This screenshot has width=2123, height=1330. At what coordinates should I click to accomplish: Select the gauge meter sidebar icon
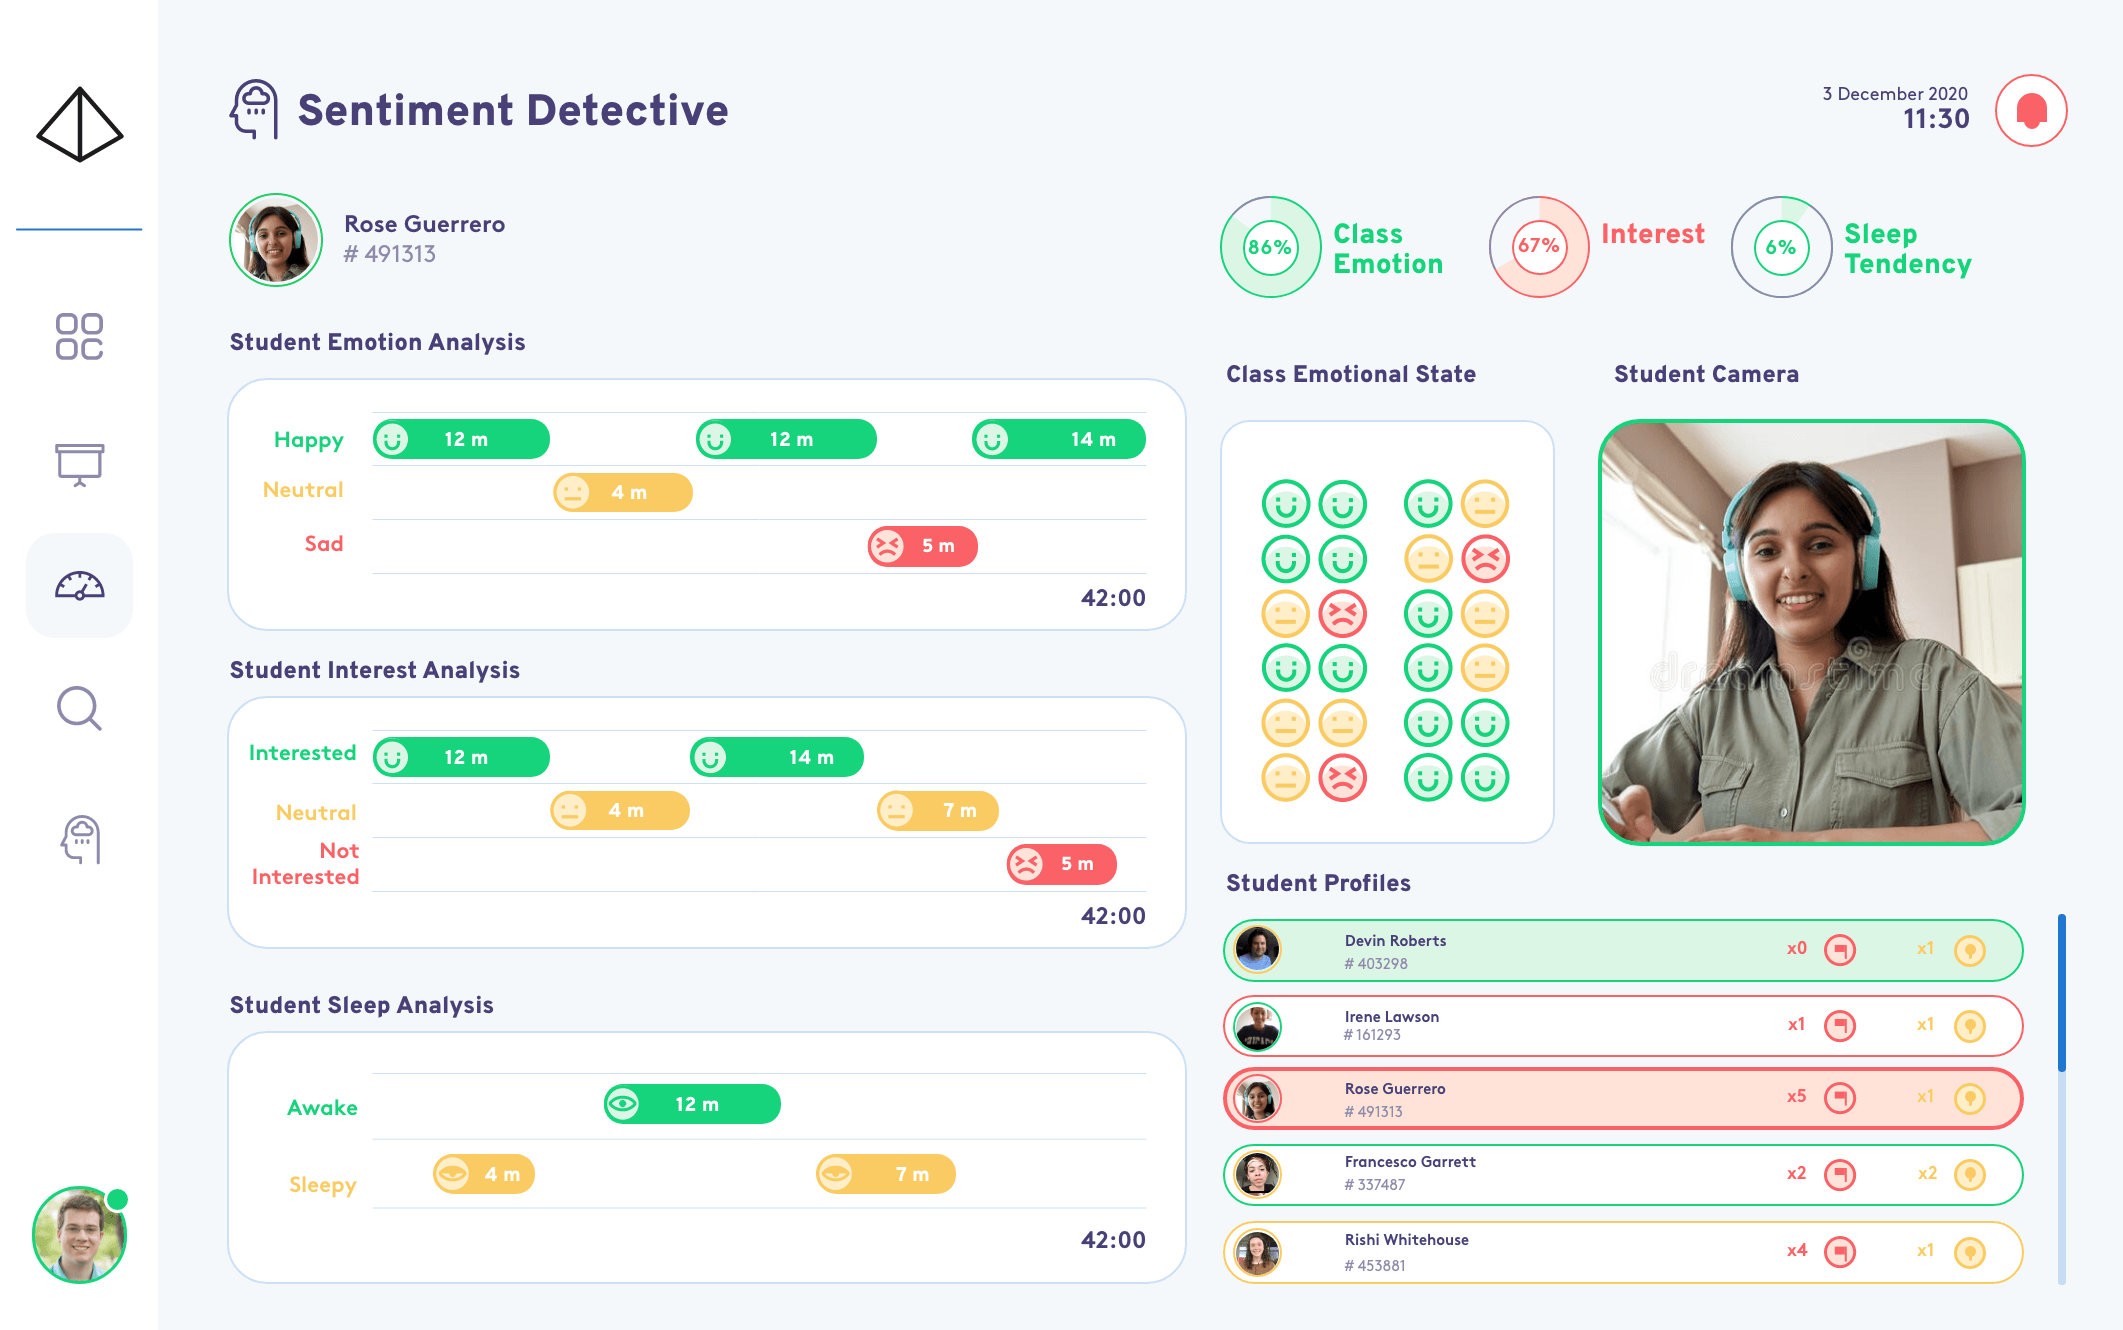(79, 586)
